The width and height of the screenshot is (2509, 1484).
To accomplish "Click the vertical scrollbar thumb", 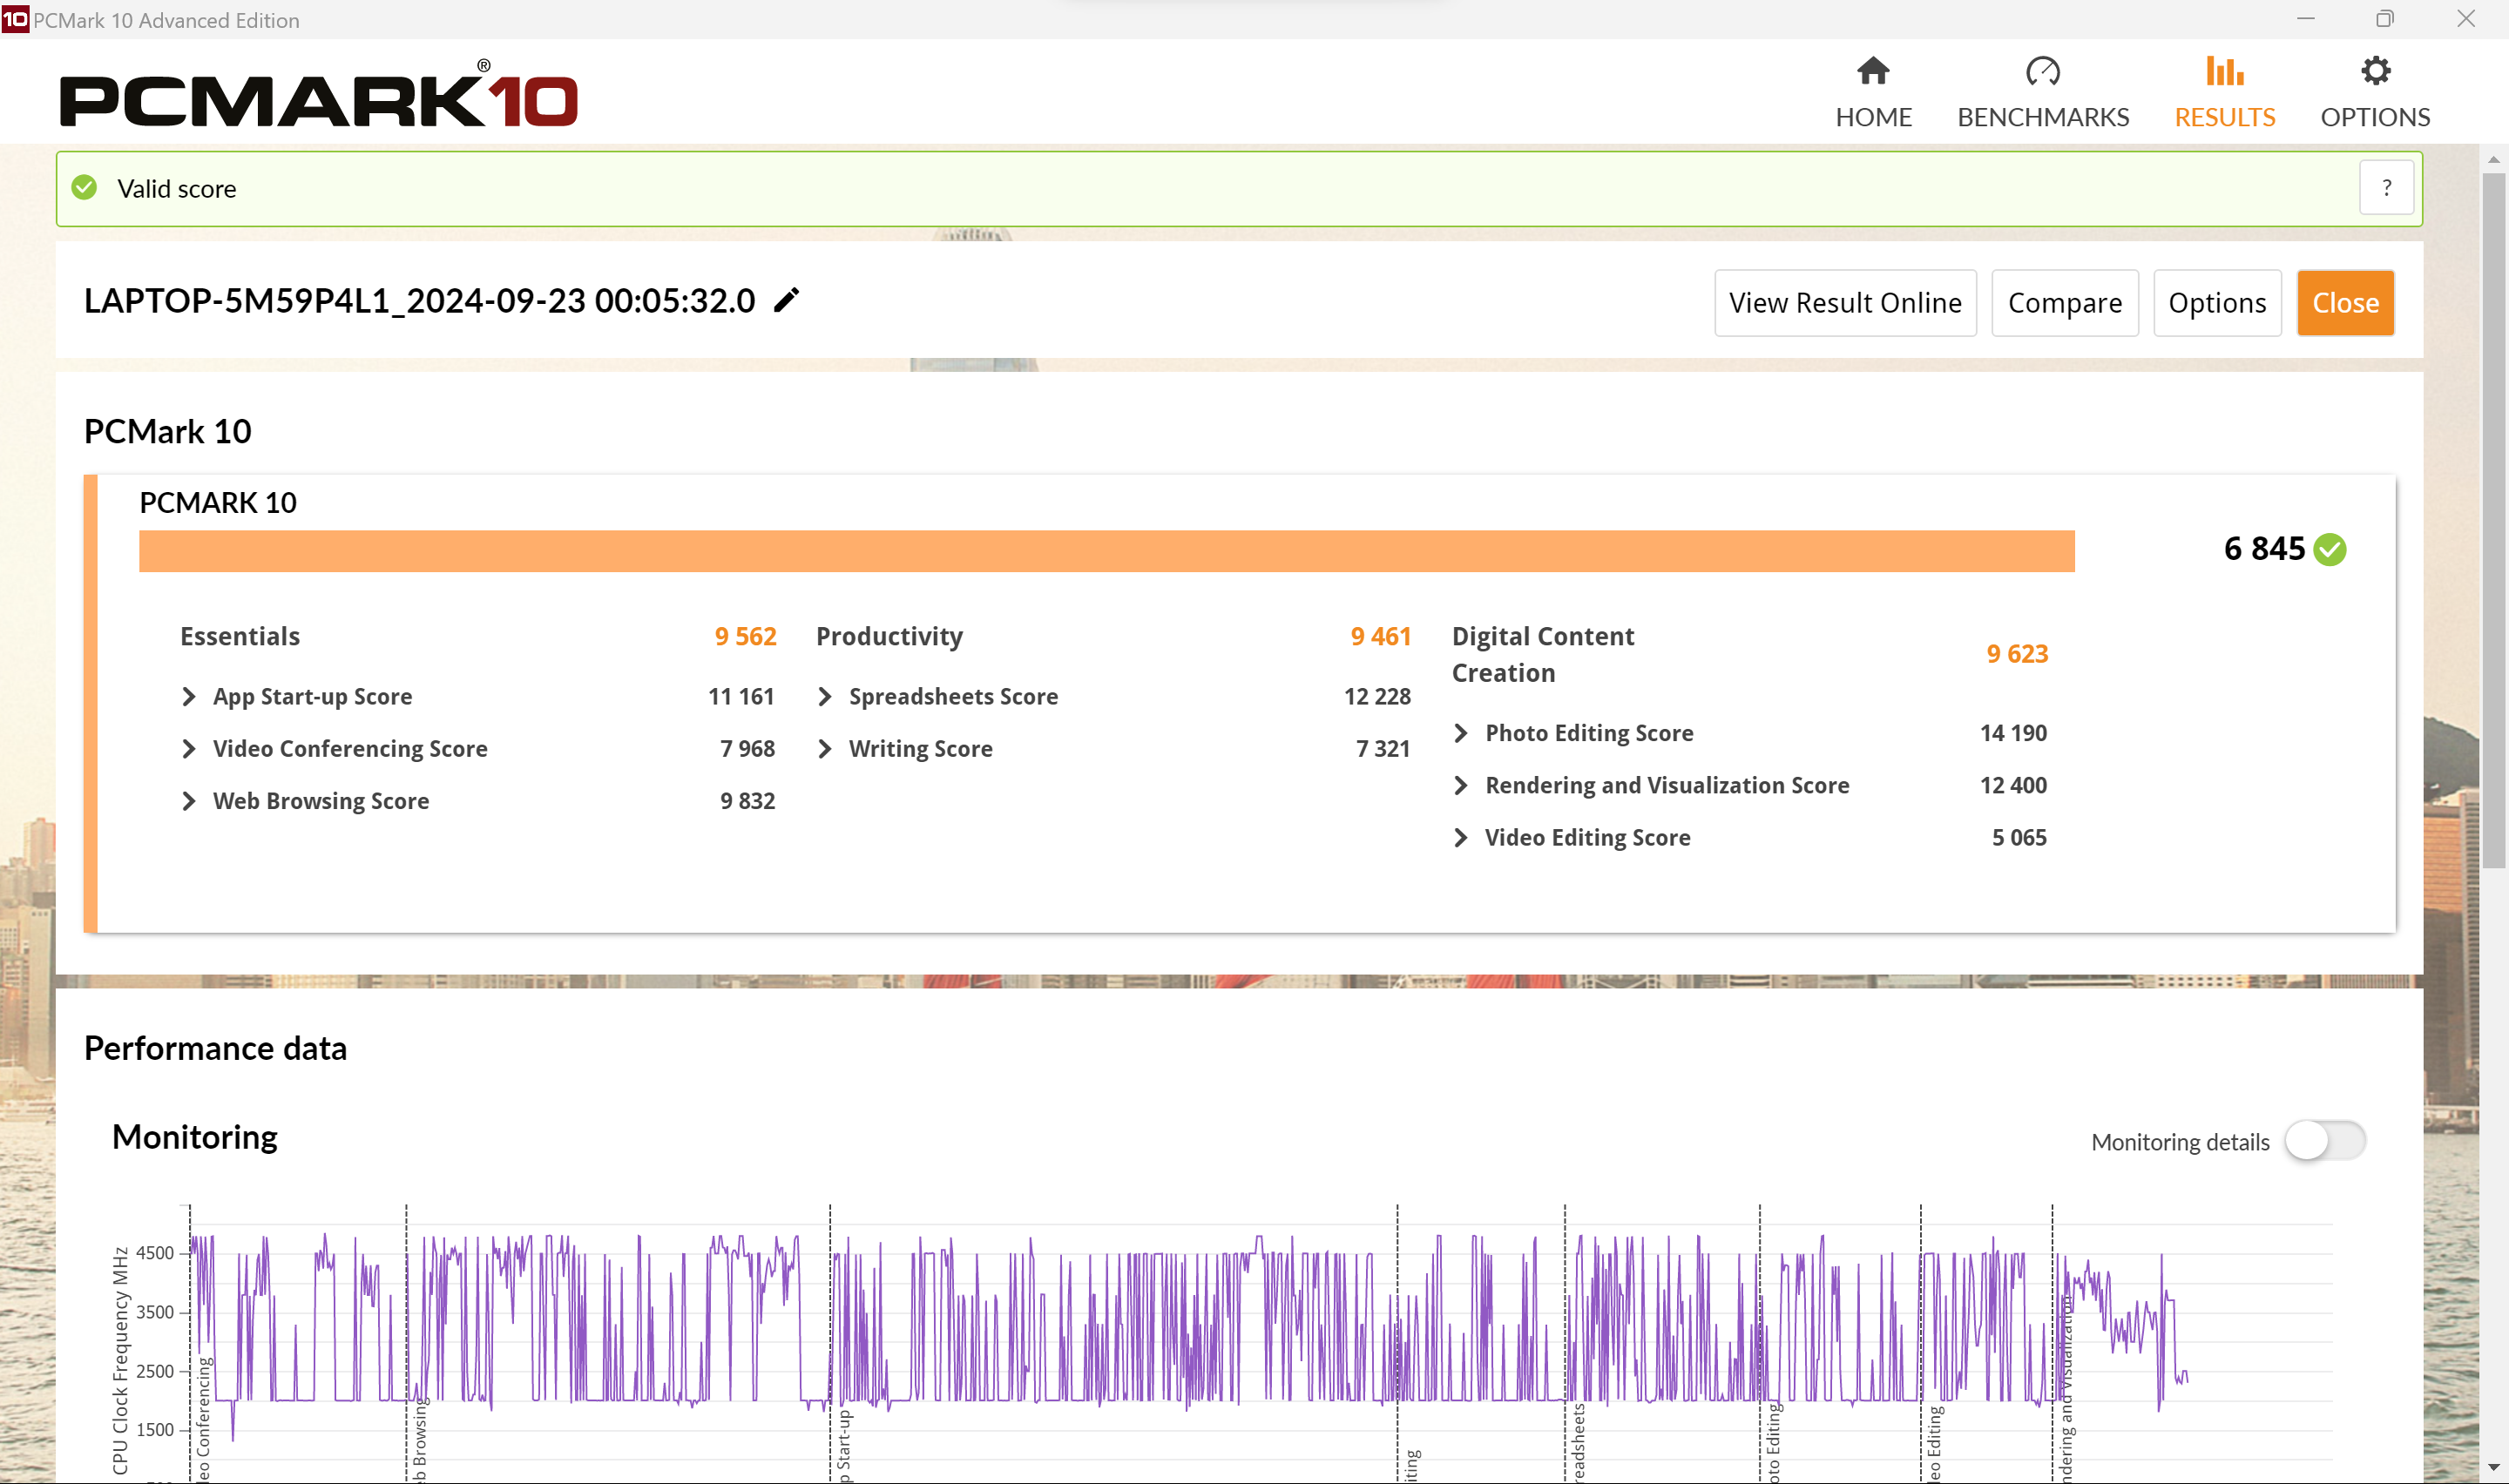I will (2494, 520).
